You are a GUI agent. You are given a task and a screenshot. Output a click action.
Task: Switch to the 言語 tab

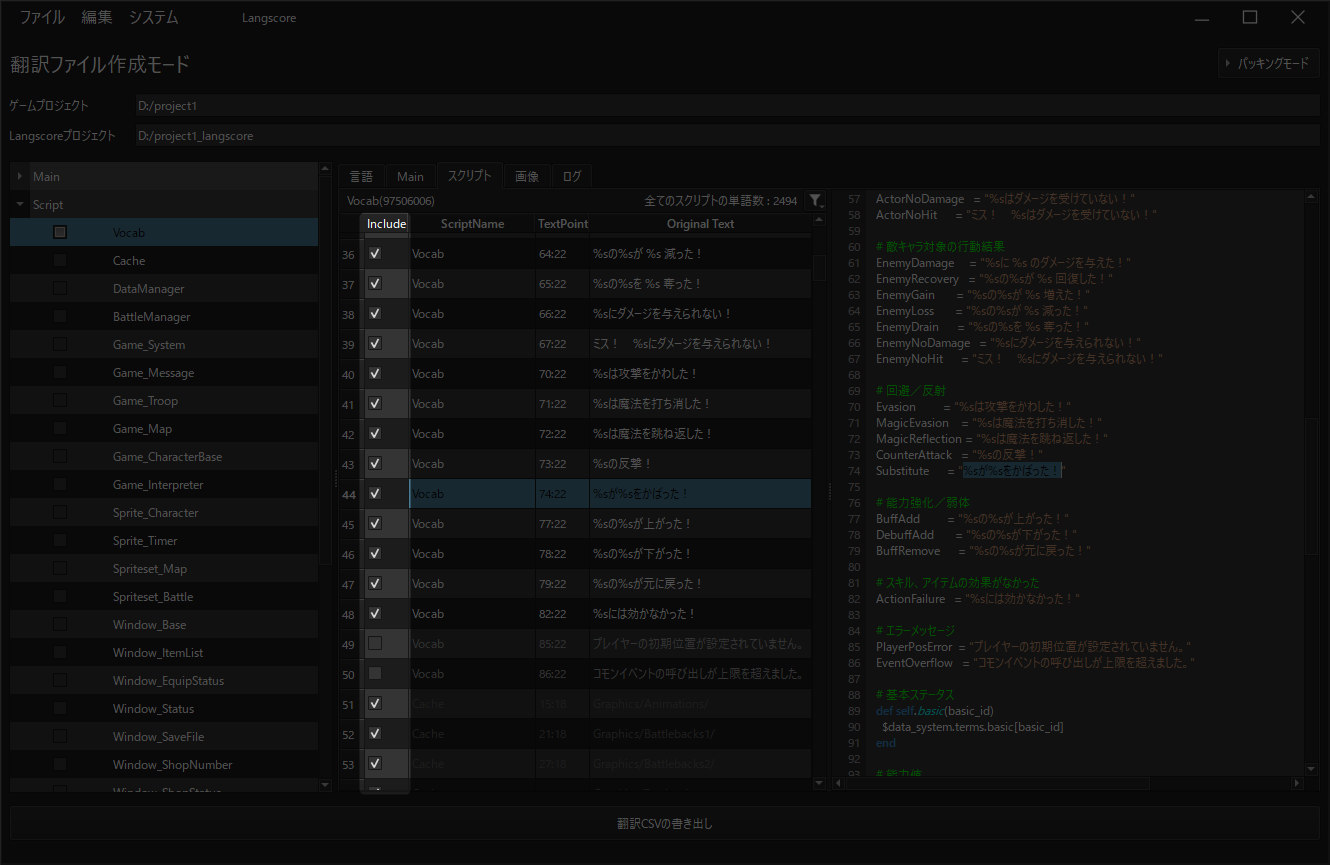pos(361,177)
